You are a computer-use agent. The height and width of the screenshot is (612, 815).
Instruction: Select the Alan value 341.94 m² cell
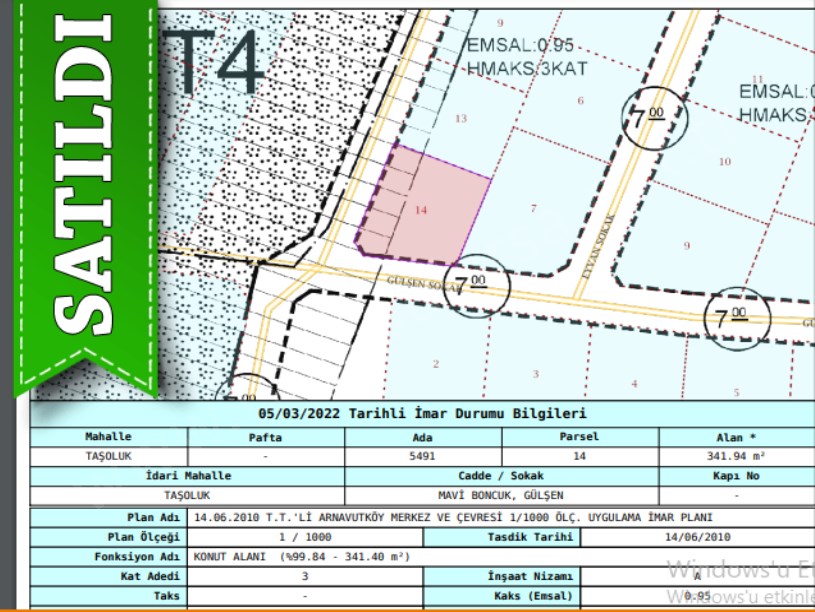click(x=735, y=456)
